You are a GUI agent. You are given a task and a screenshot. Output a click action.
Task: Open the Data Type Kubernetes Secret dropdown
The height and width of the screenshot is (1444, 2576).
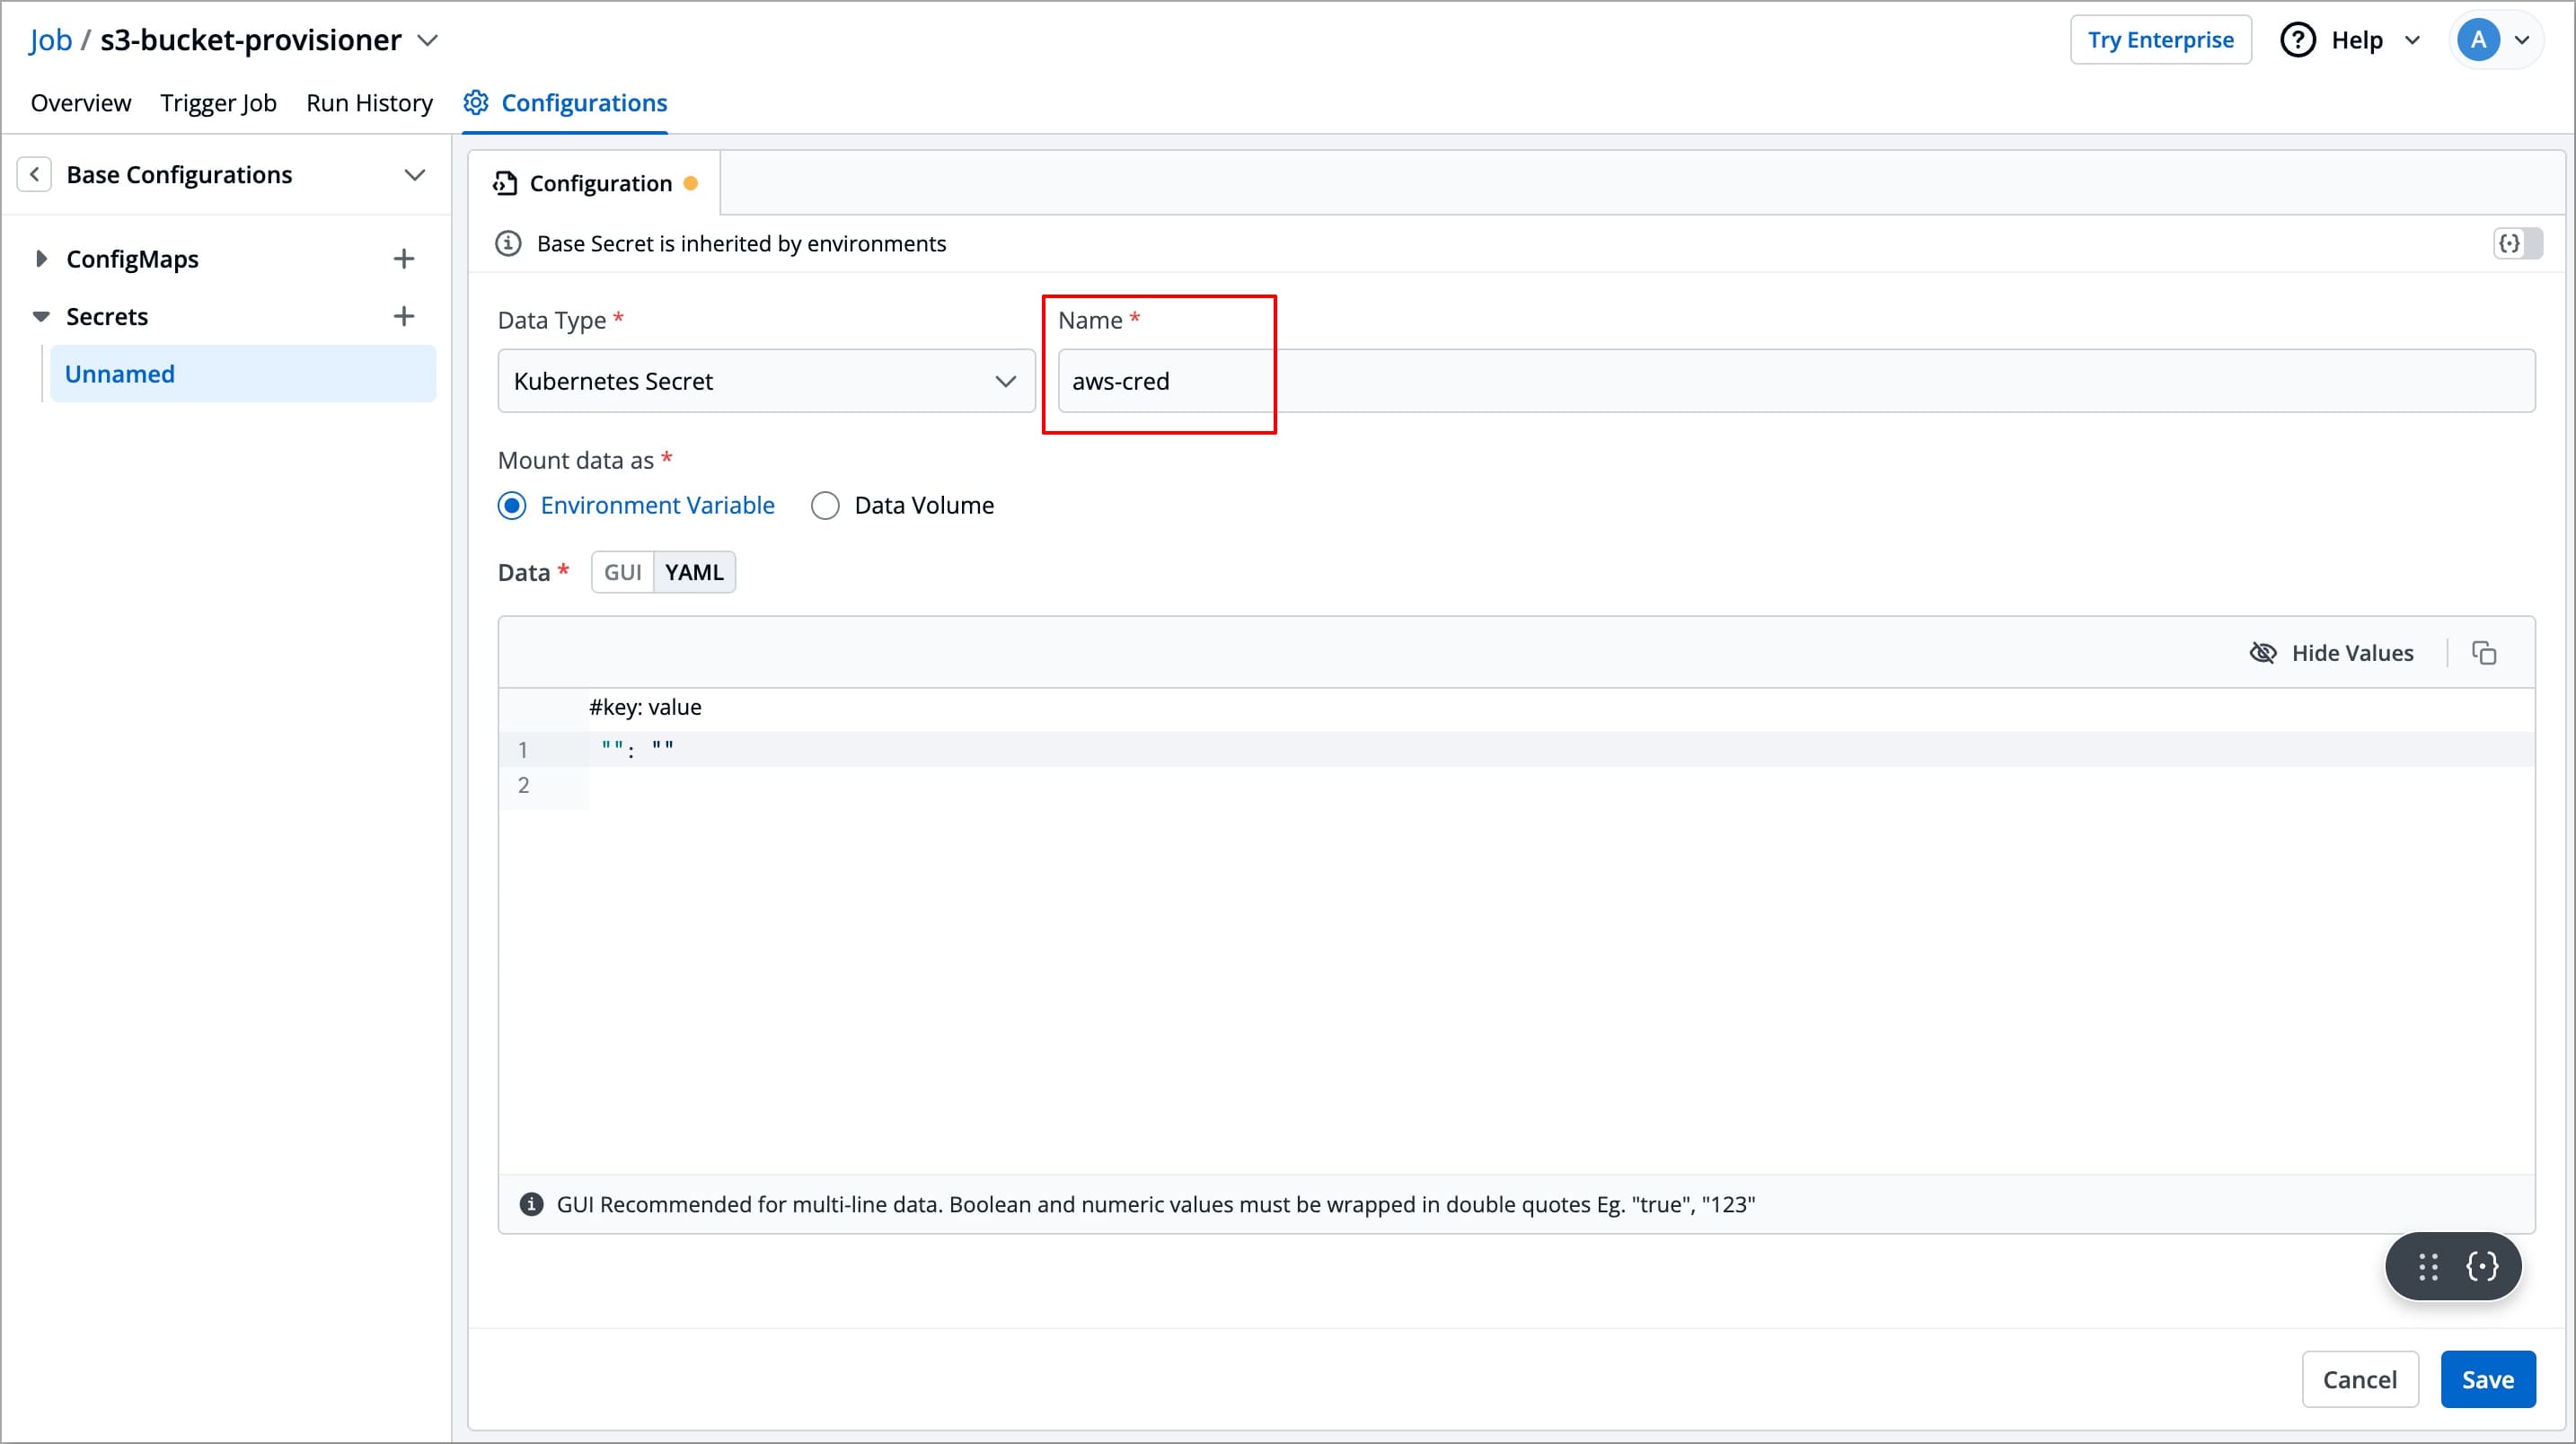coord(766,381)
